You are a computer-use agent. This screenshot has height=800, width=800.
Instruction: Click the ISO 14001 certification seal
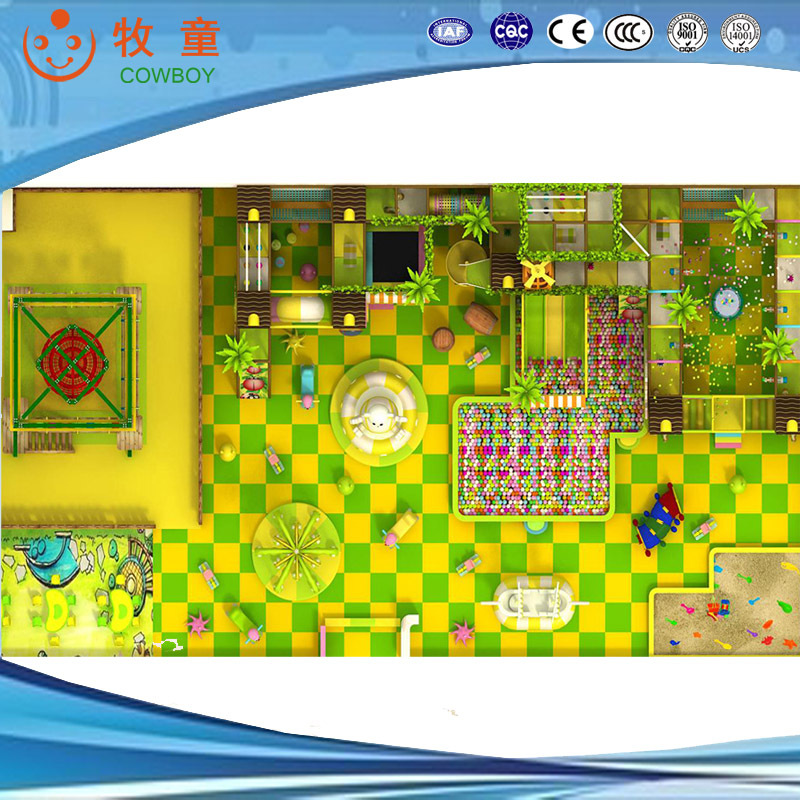(x=741, y=32)
